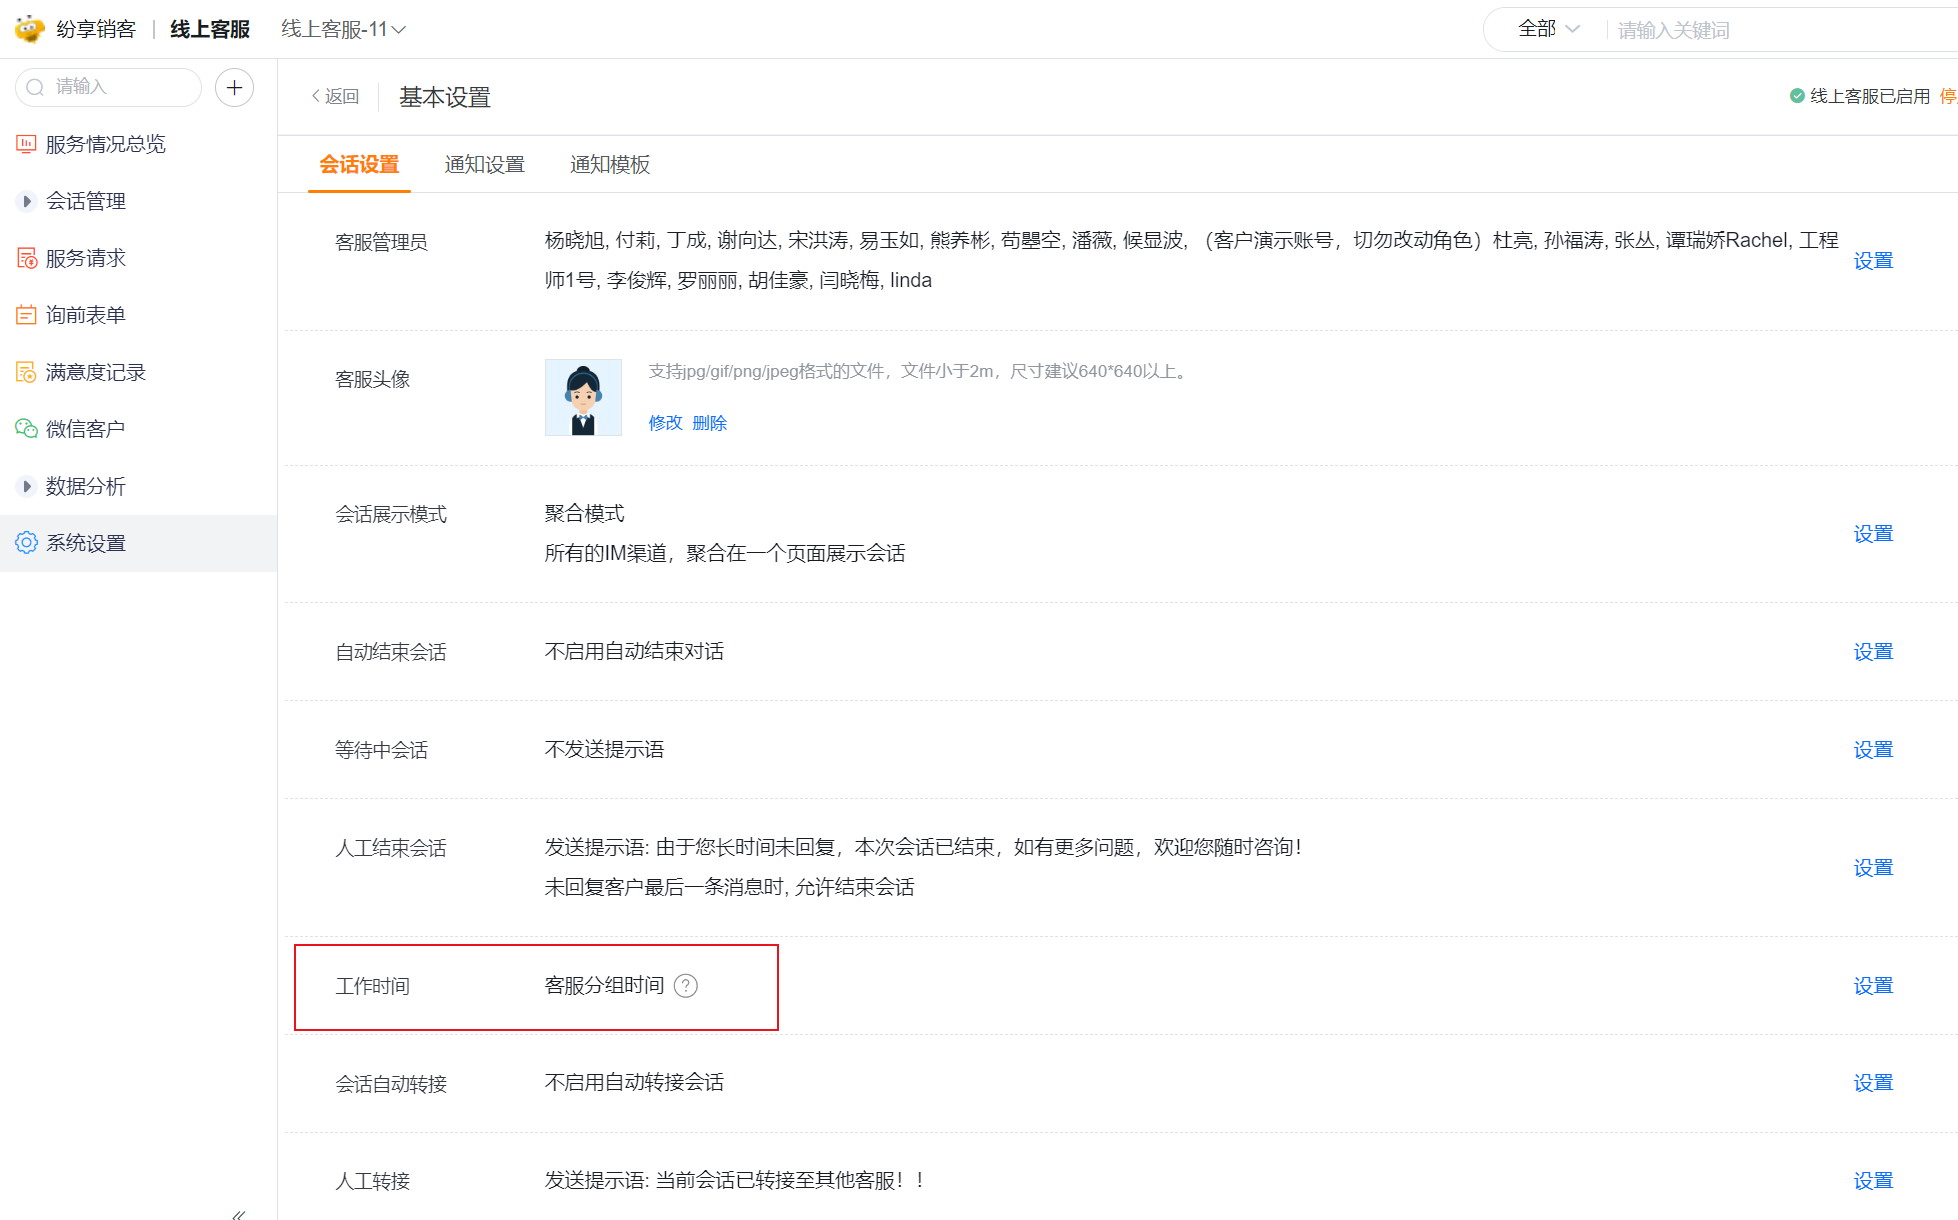Screen dimensions: 1958x1220
Task: Click help question mark beside 客服分组时间
Action: [686, 986]
